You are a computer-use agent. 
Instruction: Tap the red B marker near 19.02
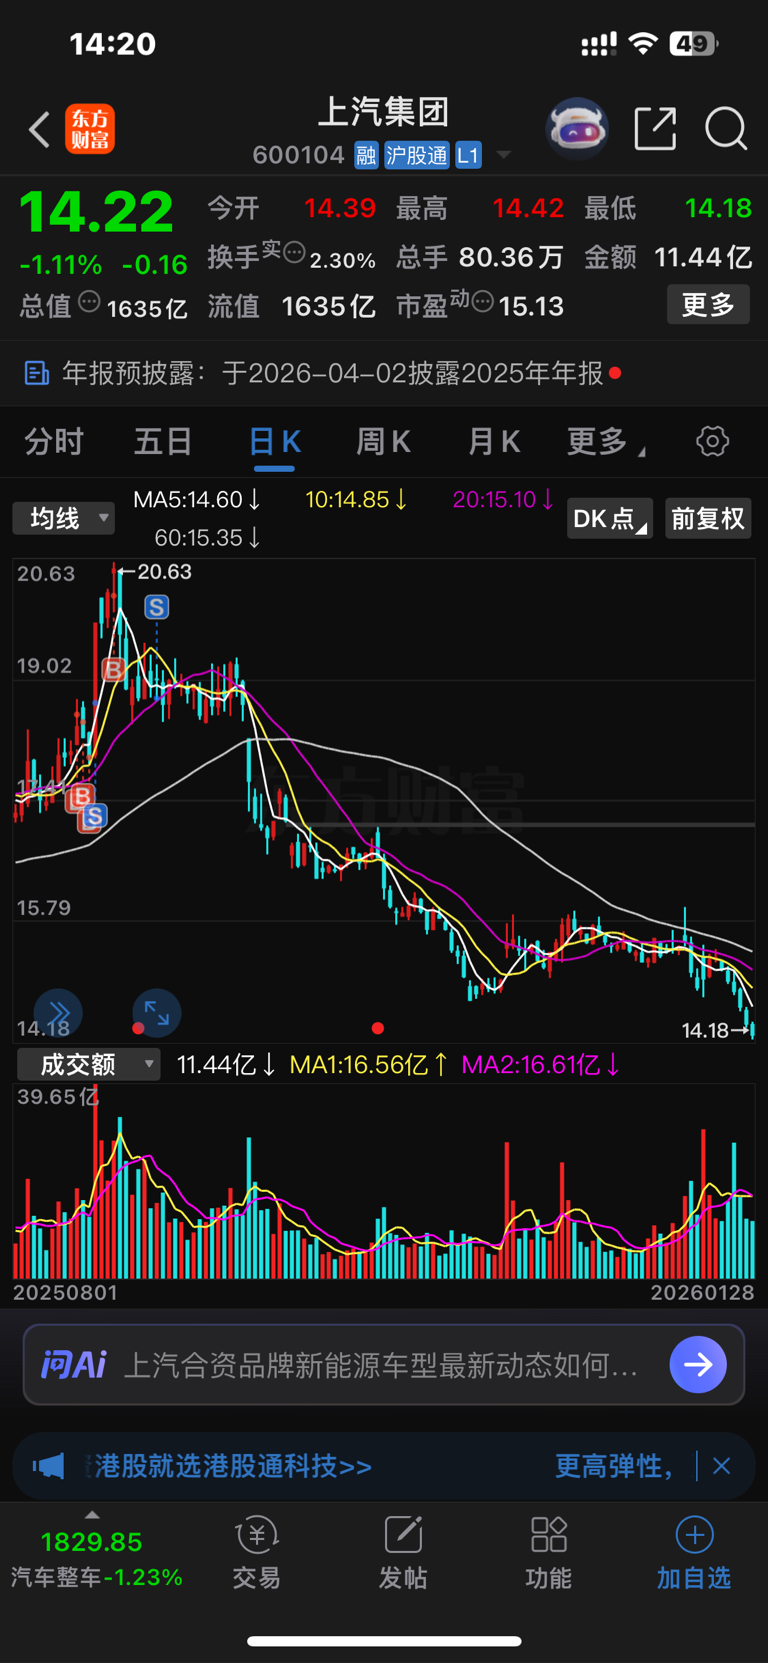point(113,669)
